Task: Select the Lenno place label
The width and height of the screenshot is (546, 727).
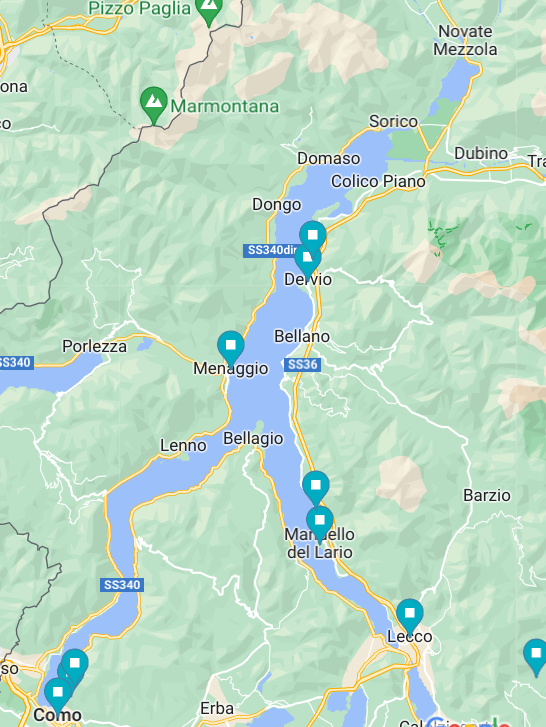Action: [x=183, y=446]
